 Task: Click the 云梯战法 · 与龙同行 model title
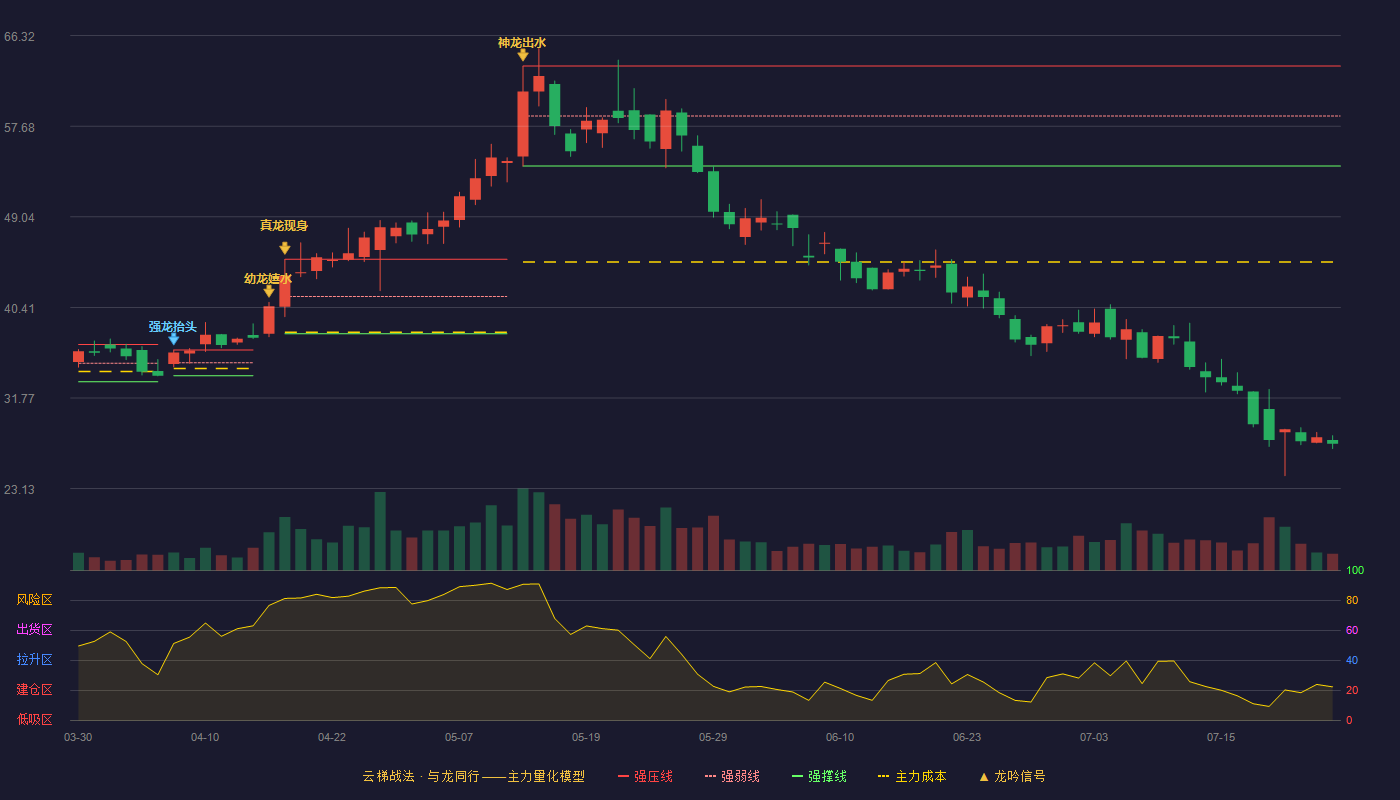[474, 776]
